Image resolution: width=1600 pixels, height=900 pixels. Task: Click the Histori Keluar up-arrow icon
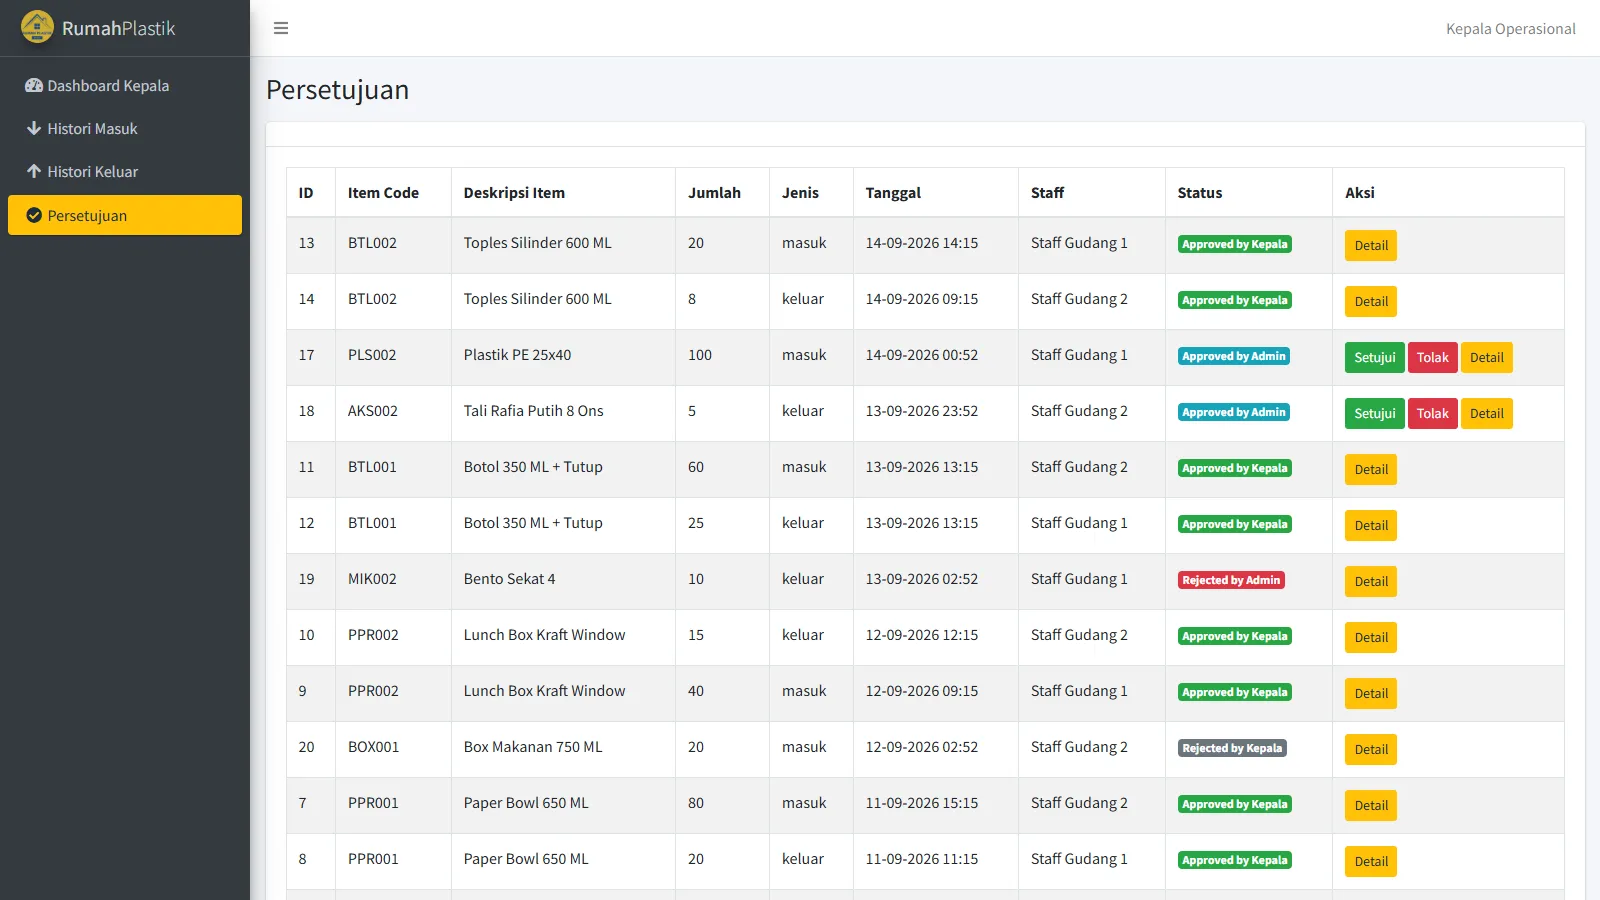[x=34, y=172]
